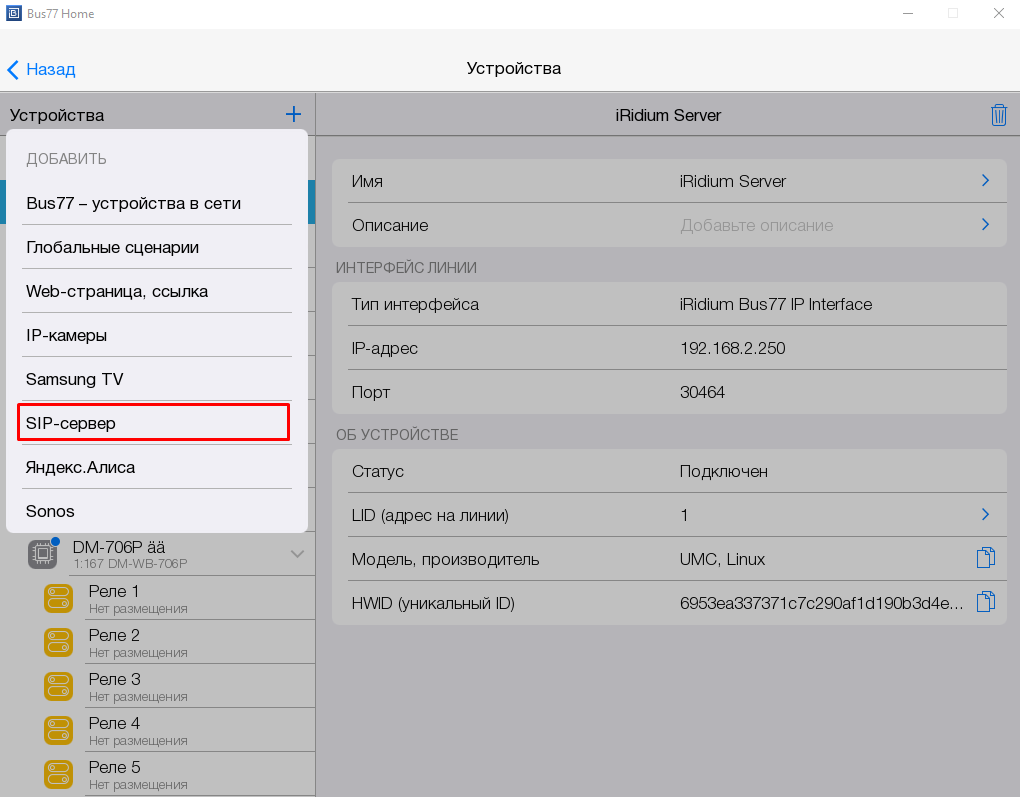The image size is (1020, 797).
Task: Copy the HWID unique ID value
Action: click(985, 602)
